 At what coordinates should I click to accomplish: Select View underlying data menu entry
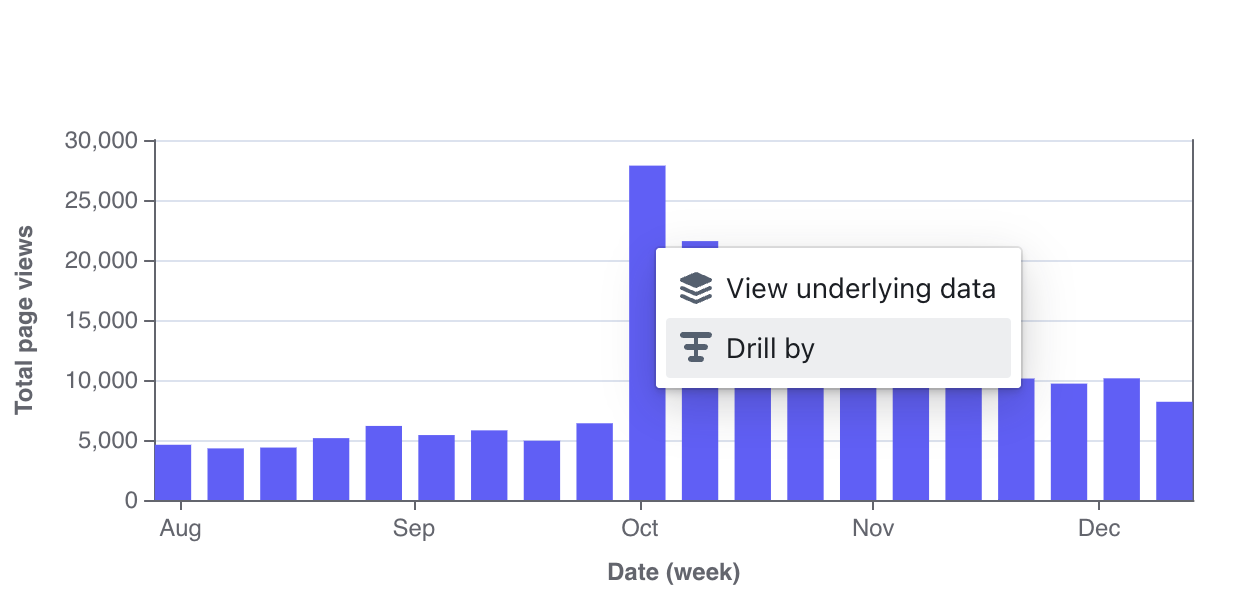click(838, 289)
